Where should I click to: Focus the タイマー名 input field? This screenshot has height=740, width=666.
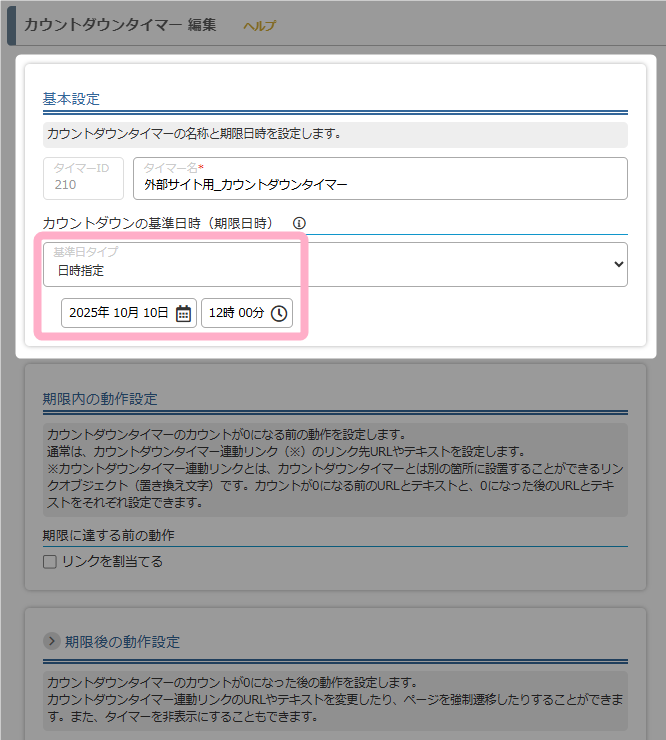click(x=380, y=185)
